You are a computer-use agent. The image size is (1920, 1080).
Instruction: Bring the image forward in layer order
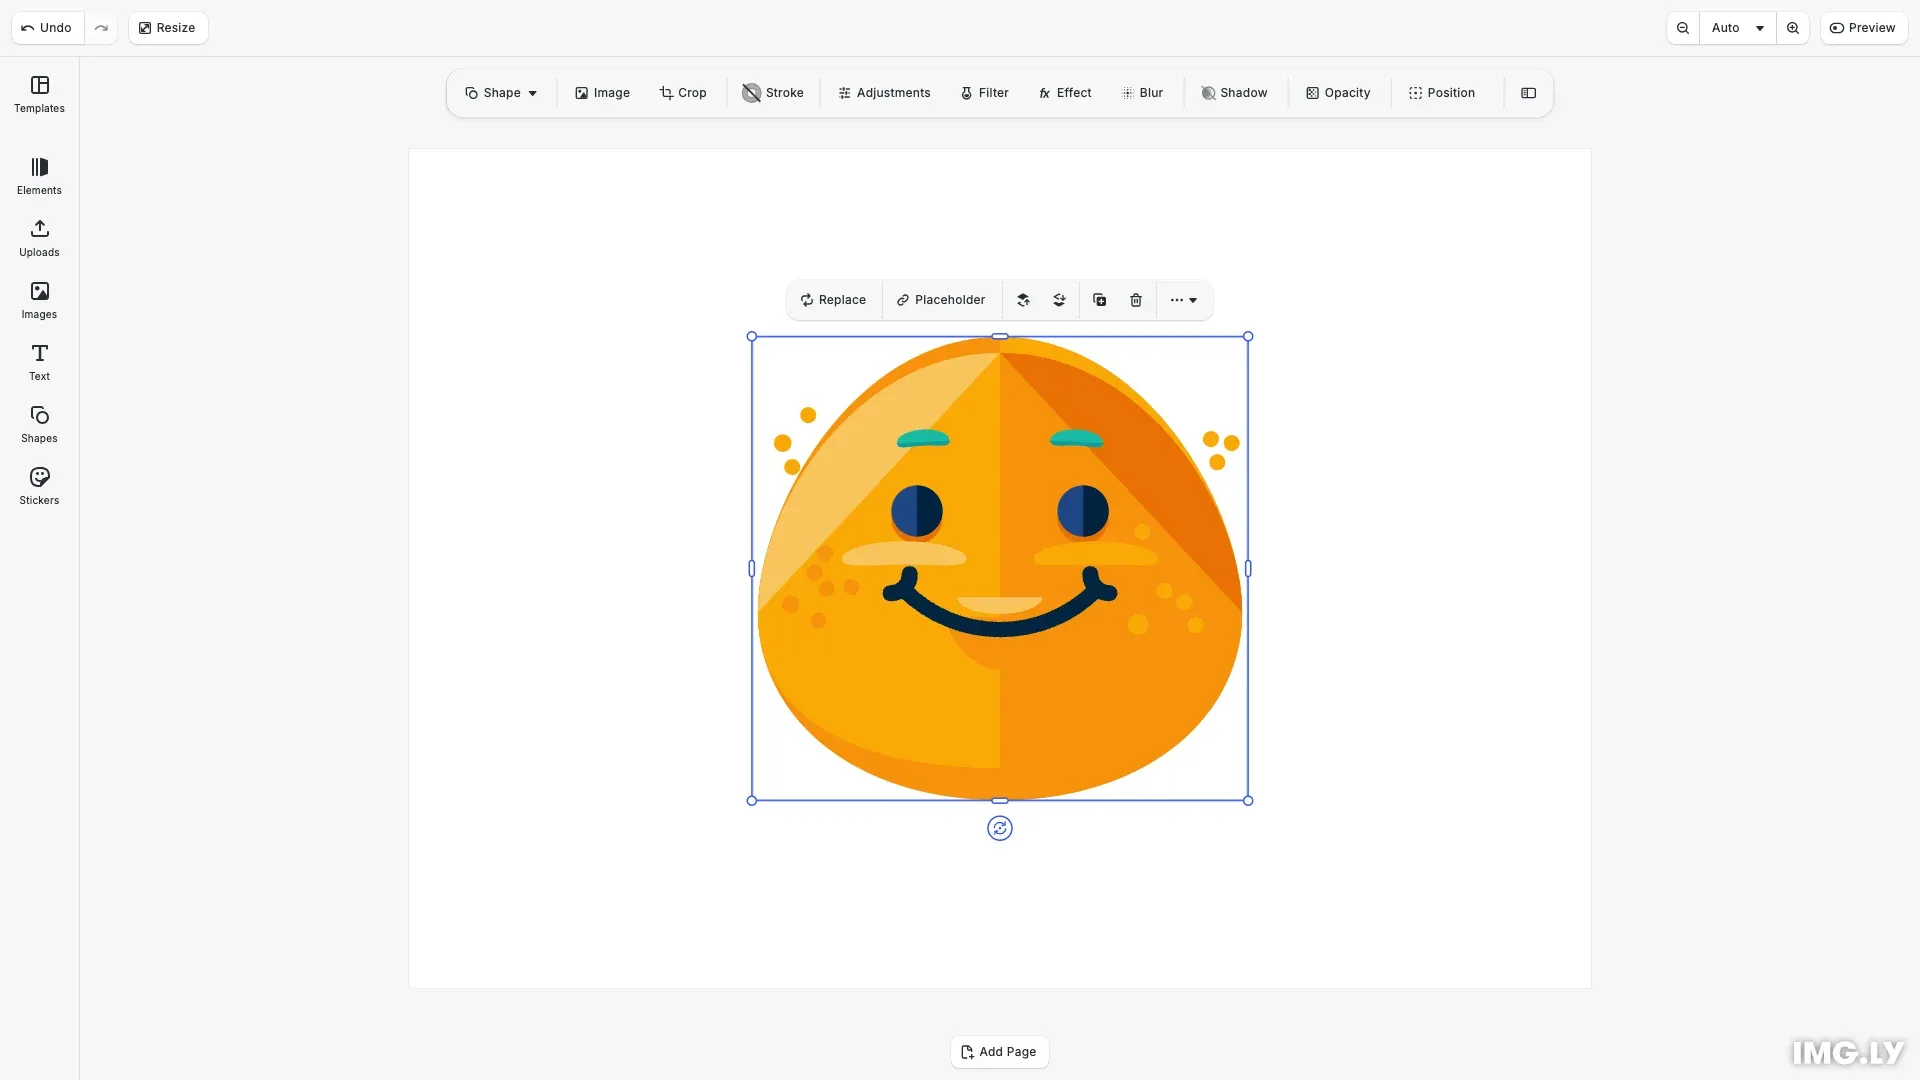[1023, 300]
